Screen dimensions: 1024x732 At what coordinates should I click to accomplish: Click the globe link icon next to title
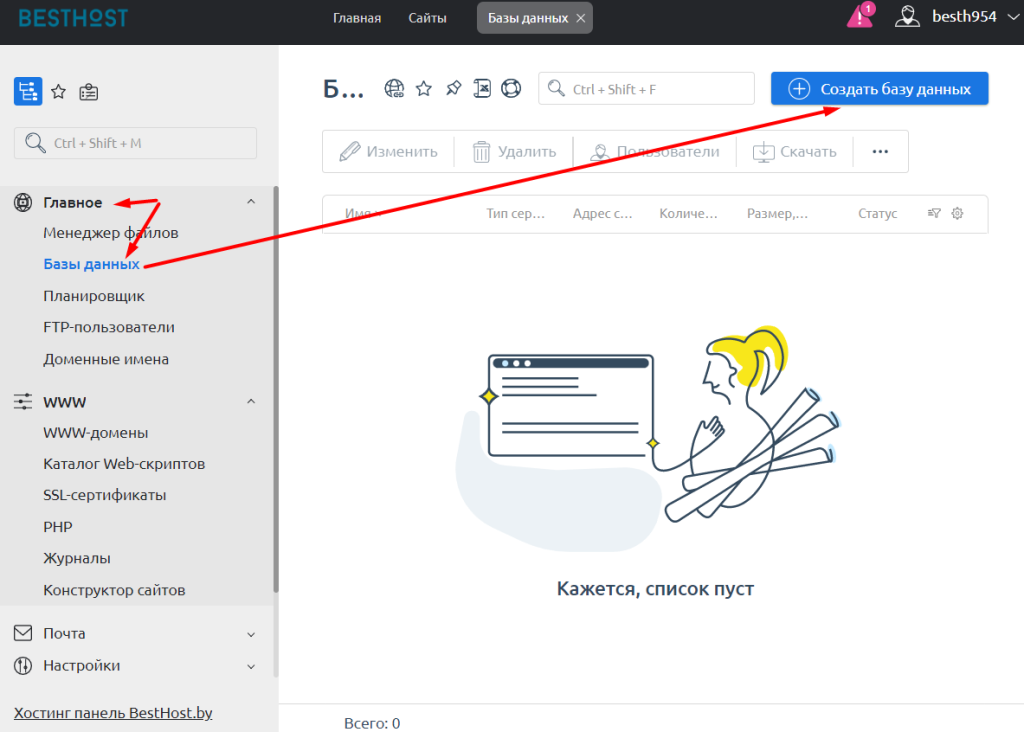394,88
